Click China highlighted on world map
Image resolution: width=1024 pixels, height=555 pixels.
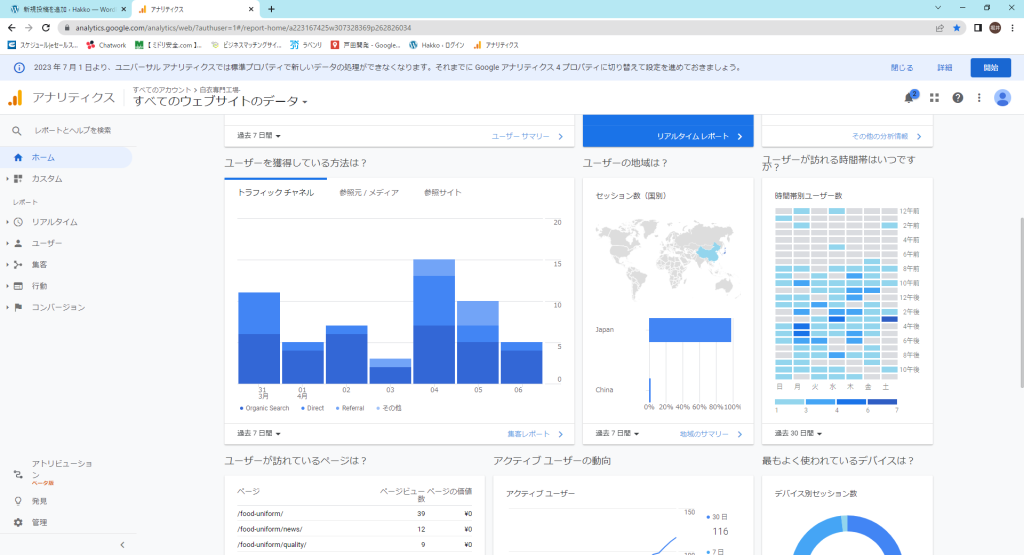point(710,253)
